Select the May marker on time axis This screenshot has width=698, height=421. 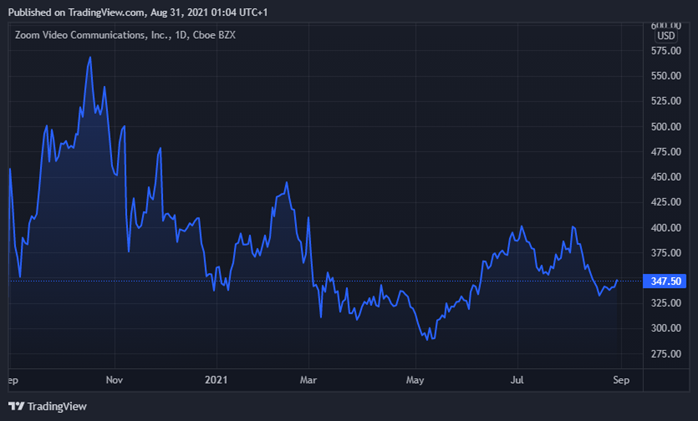415,380
